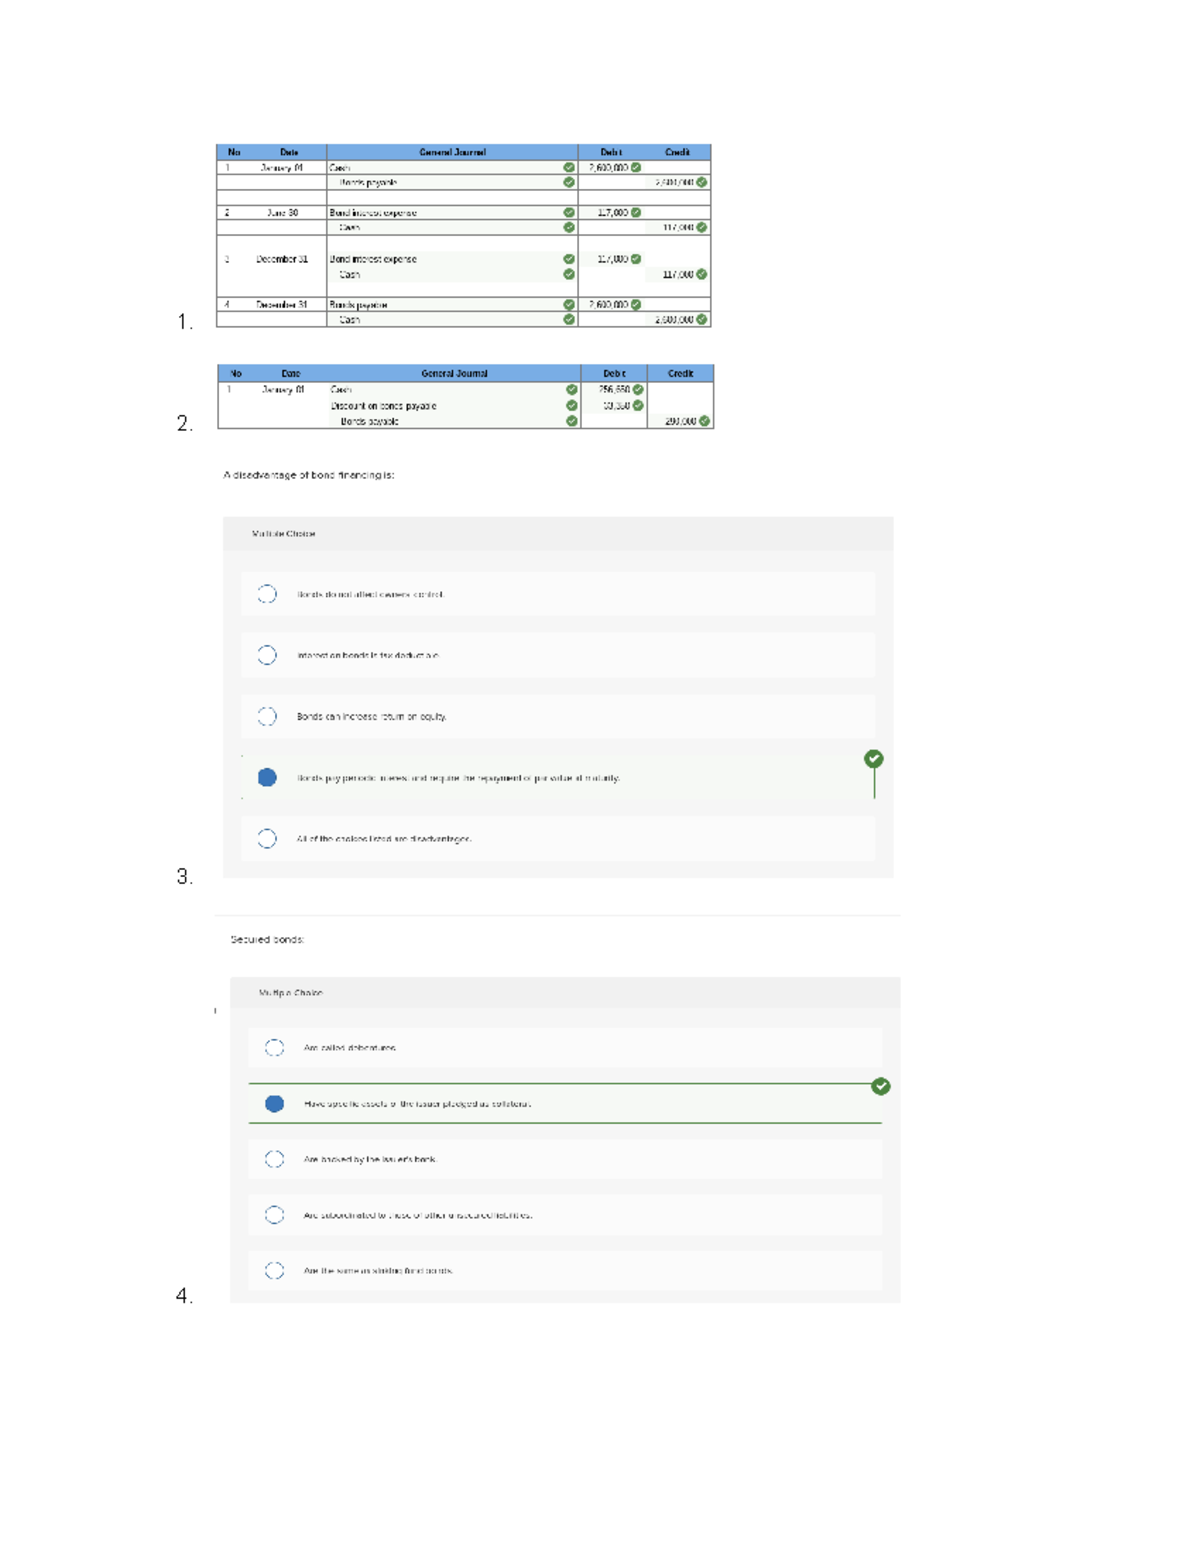Choose 'Are backed by the issuer's bank' option
The width and height of the screenshot is (1200, 1553).
coord(274,1159)
